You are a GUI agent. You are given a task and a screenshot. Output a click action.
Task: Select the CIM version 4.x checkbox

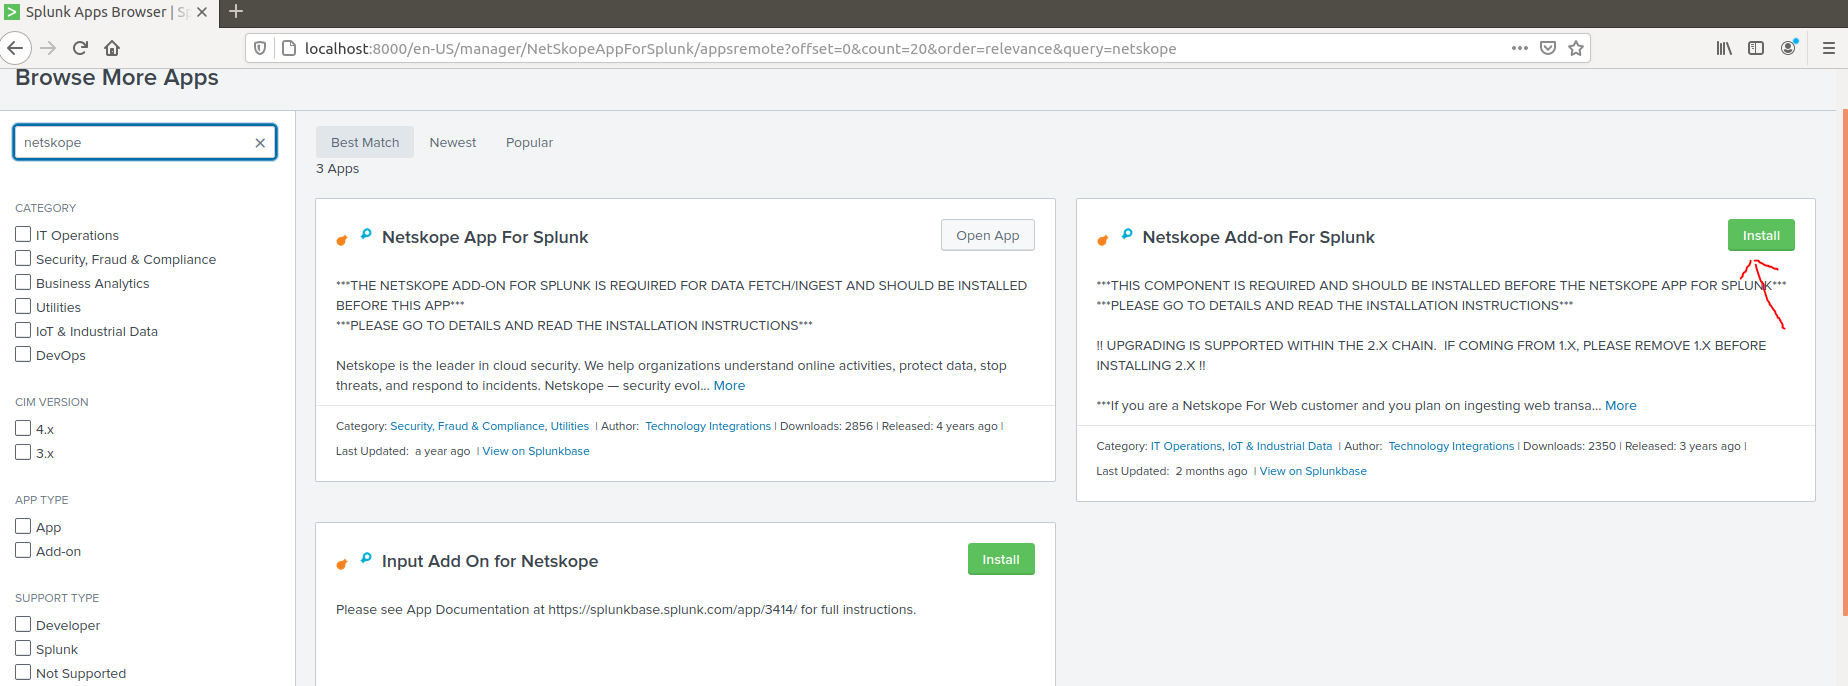[23, 428]
